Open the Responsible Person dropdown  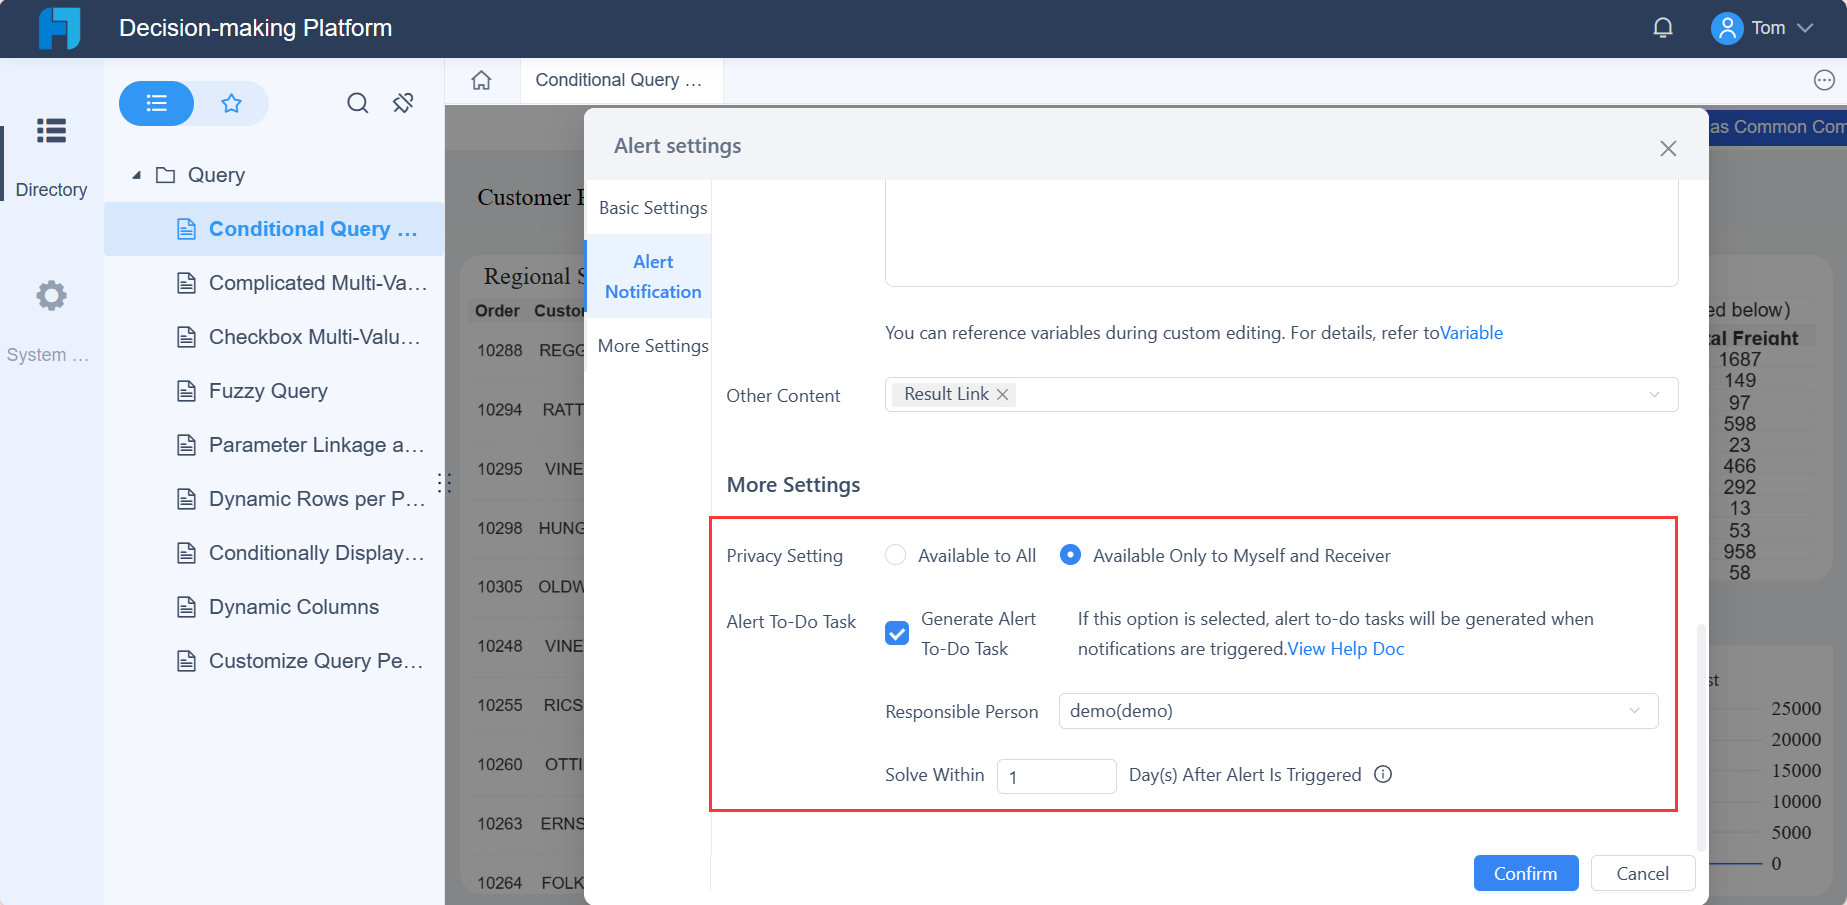click(1357, 711)
